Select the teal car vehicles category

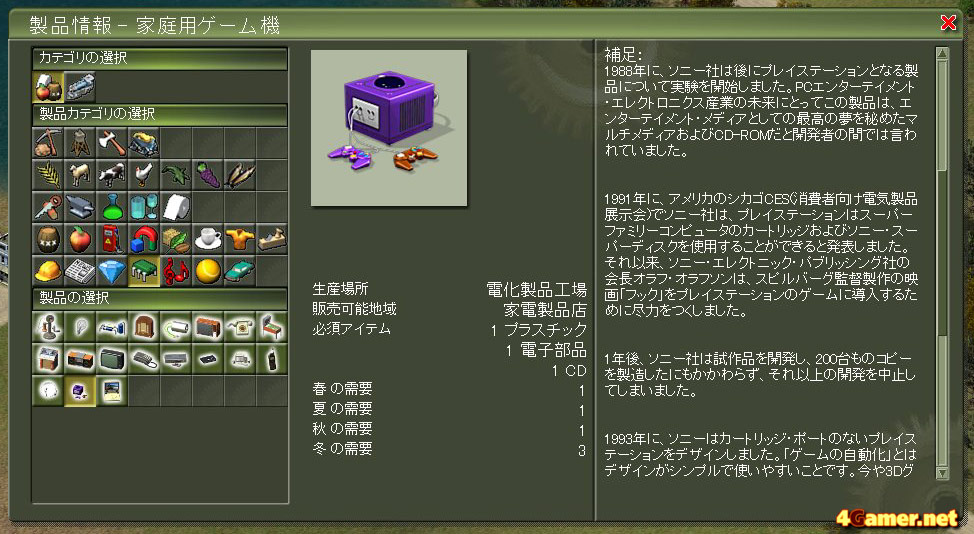click(x=240, y=271)
